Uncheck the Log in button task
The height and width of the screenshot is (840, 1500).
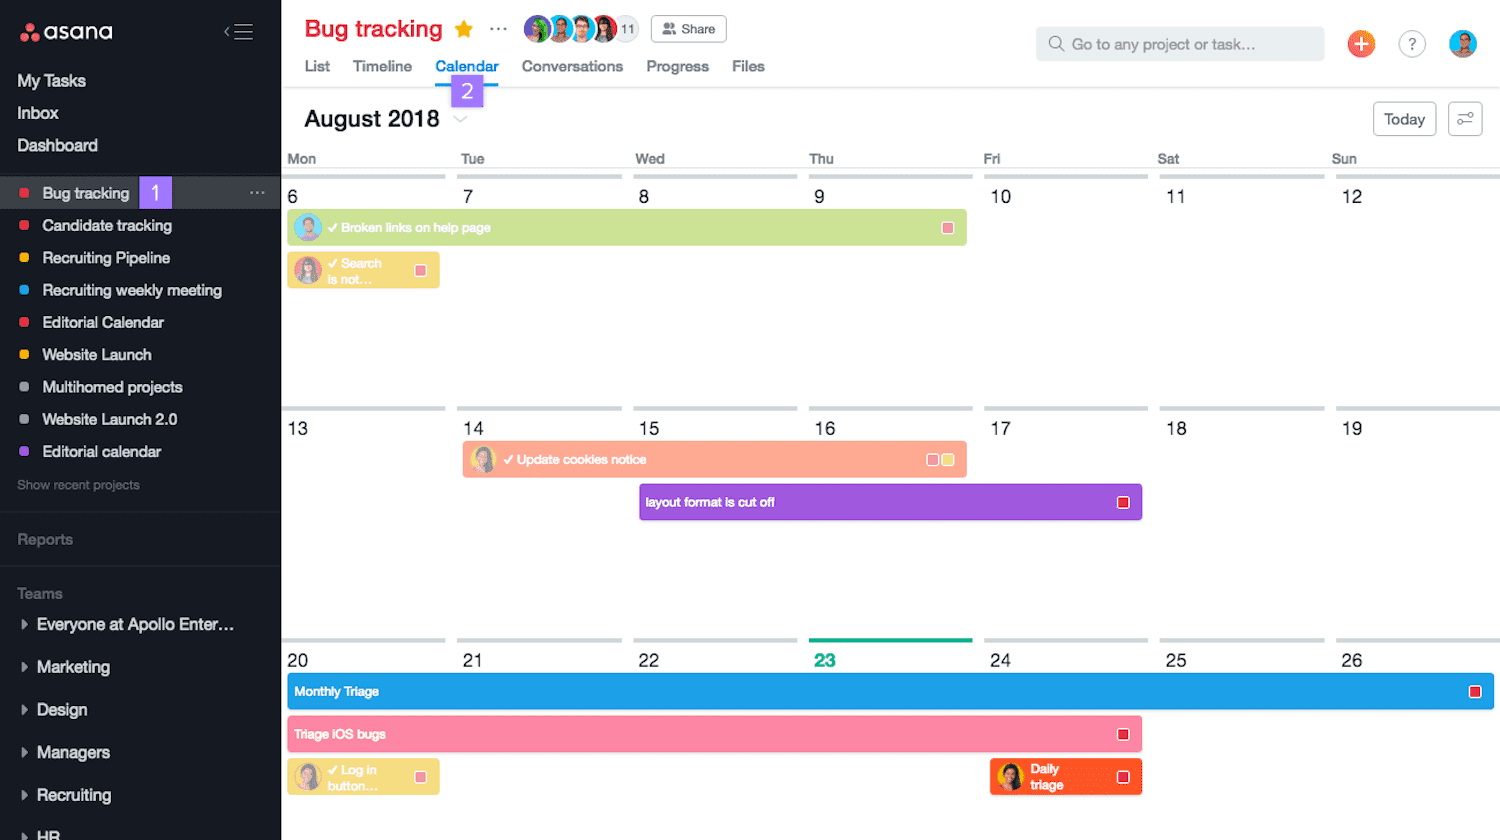pos(334,770)
